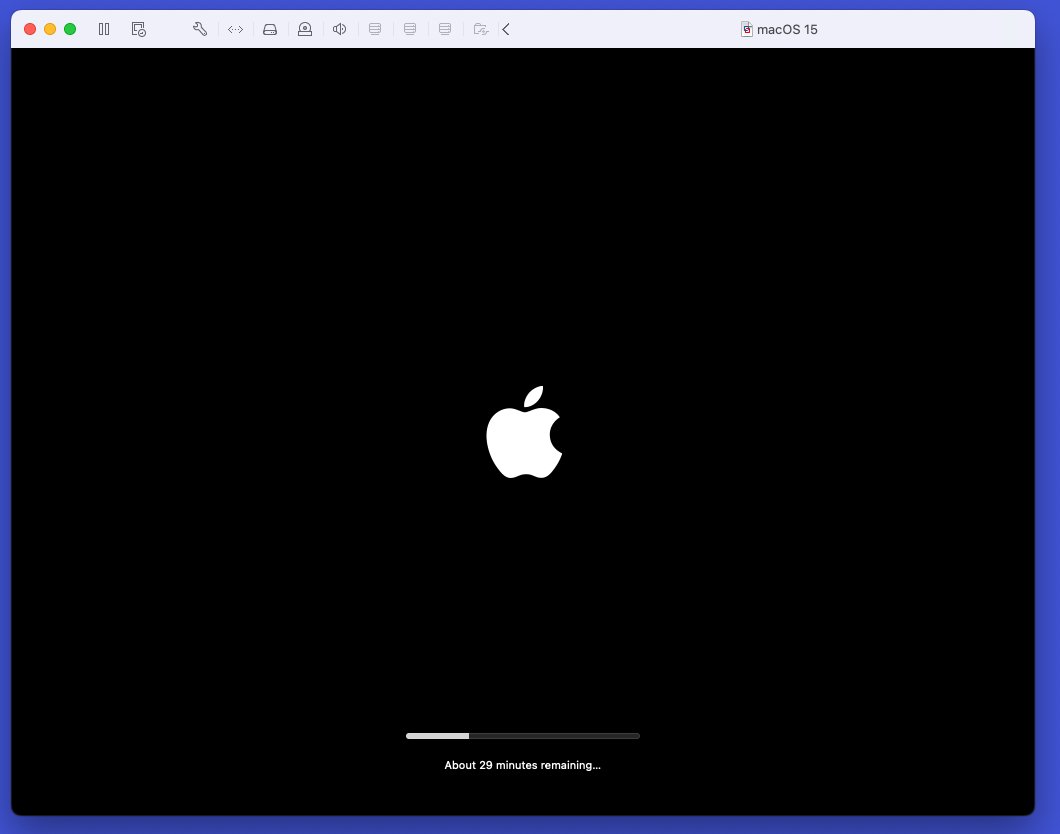Click the 'About 29 minutes remaining...' text

(523, 765)
